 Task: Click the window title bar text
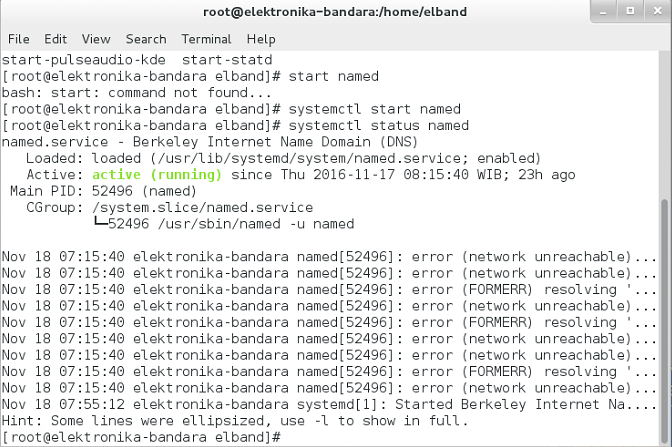335,12
